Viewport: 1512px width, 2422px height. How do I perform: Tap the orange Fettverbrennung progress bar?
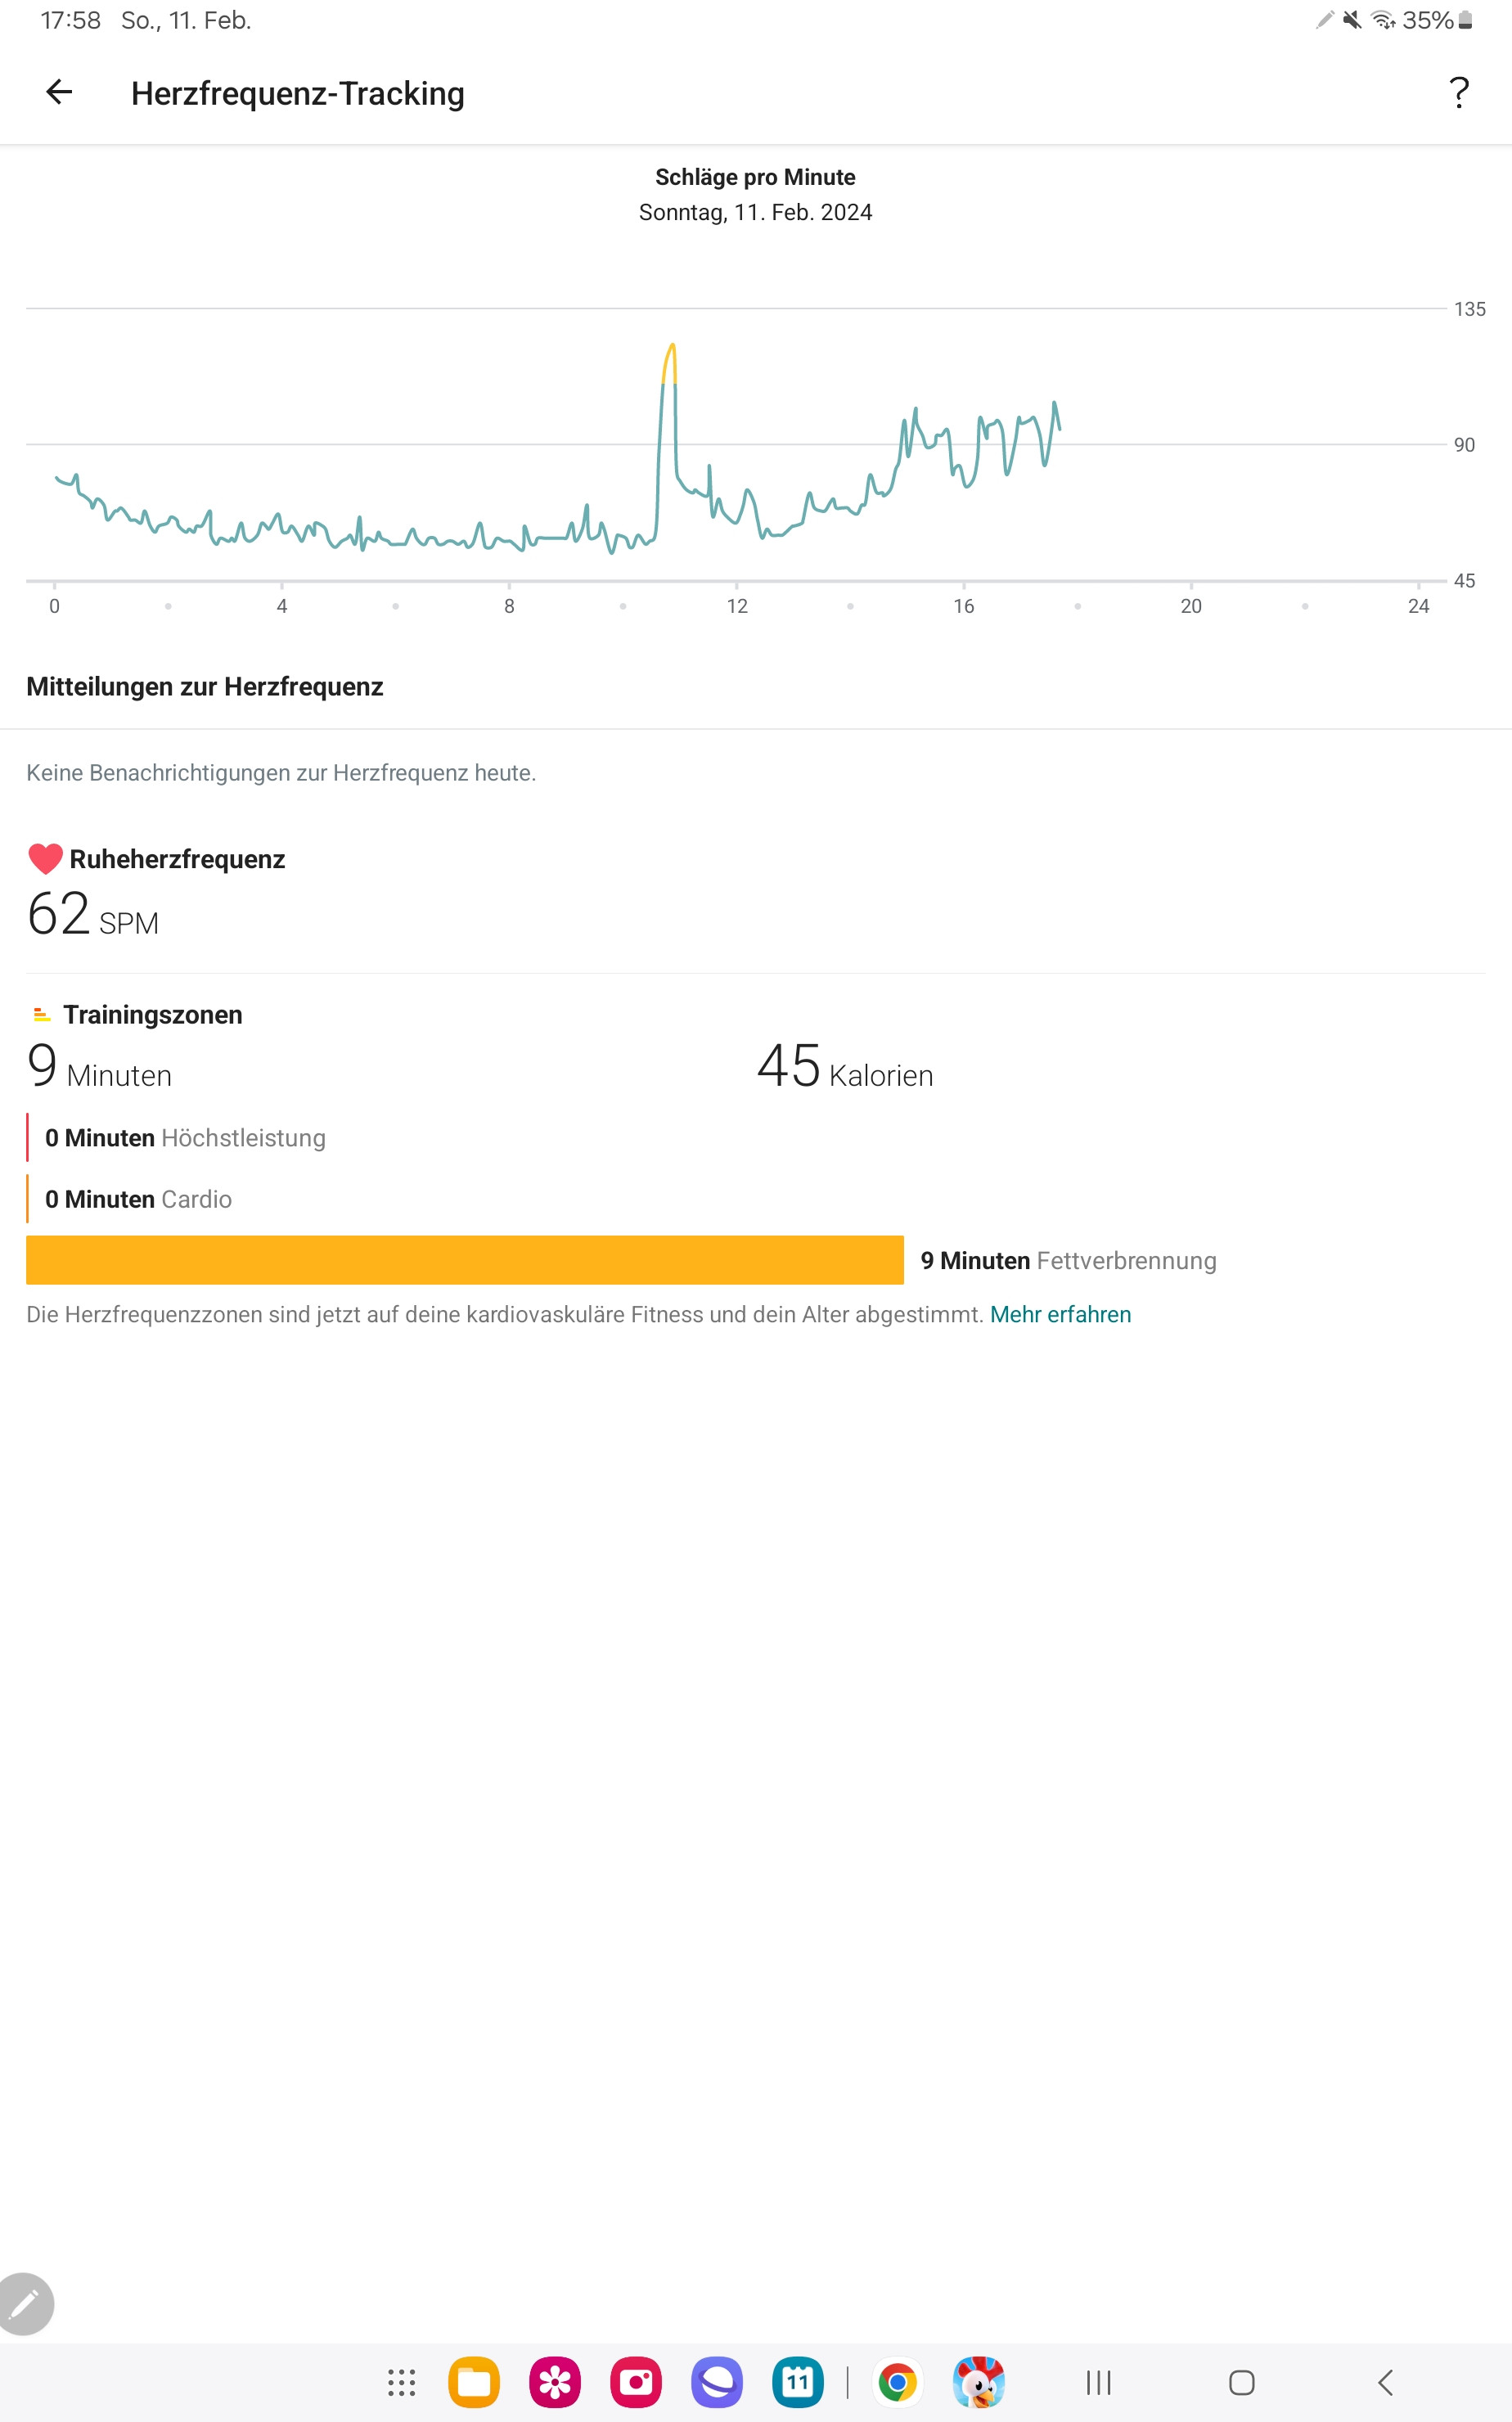click(465, 1260)
